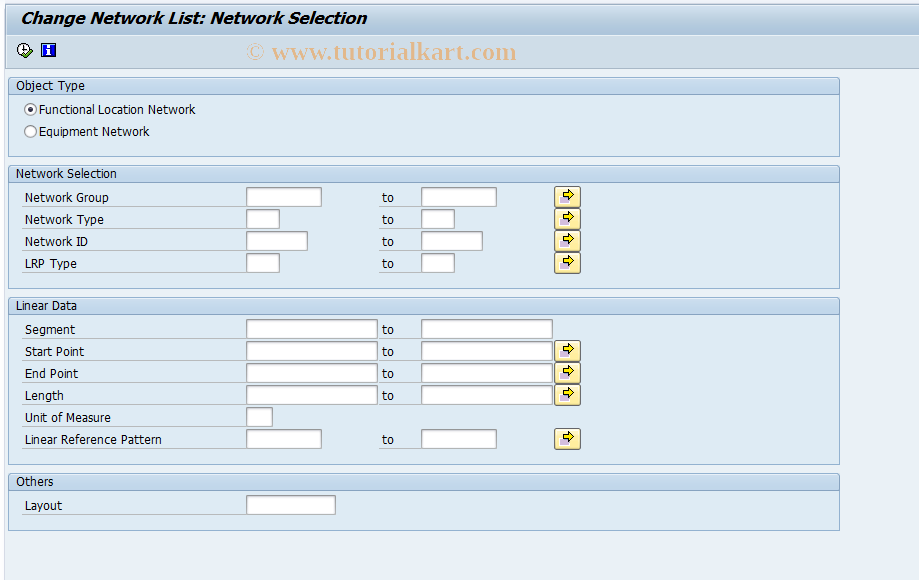Open multiple selection for Network ID
Viewport: 919px width, 580px height.
pos(566,240)
